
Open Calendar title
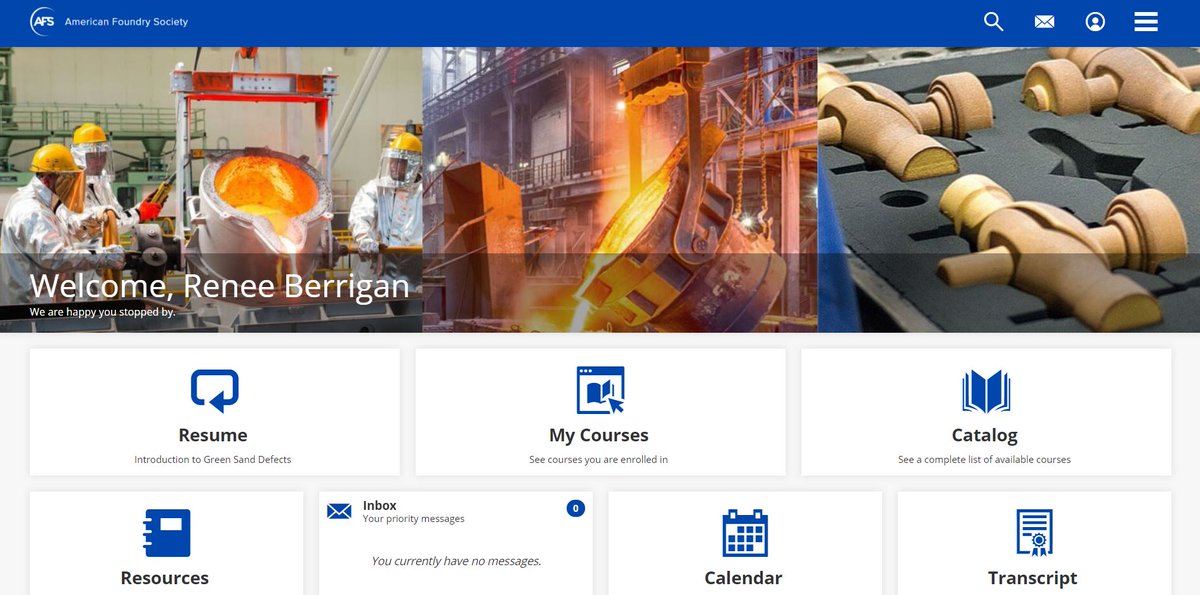(x=743, y=578)
